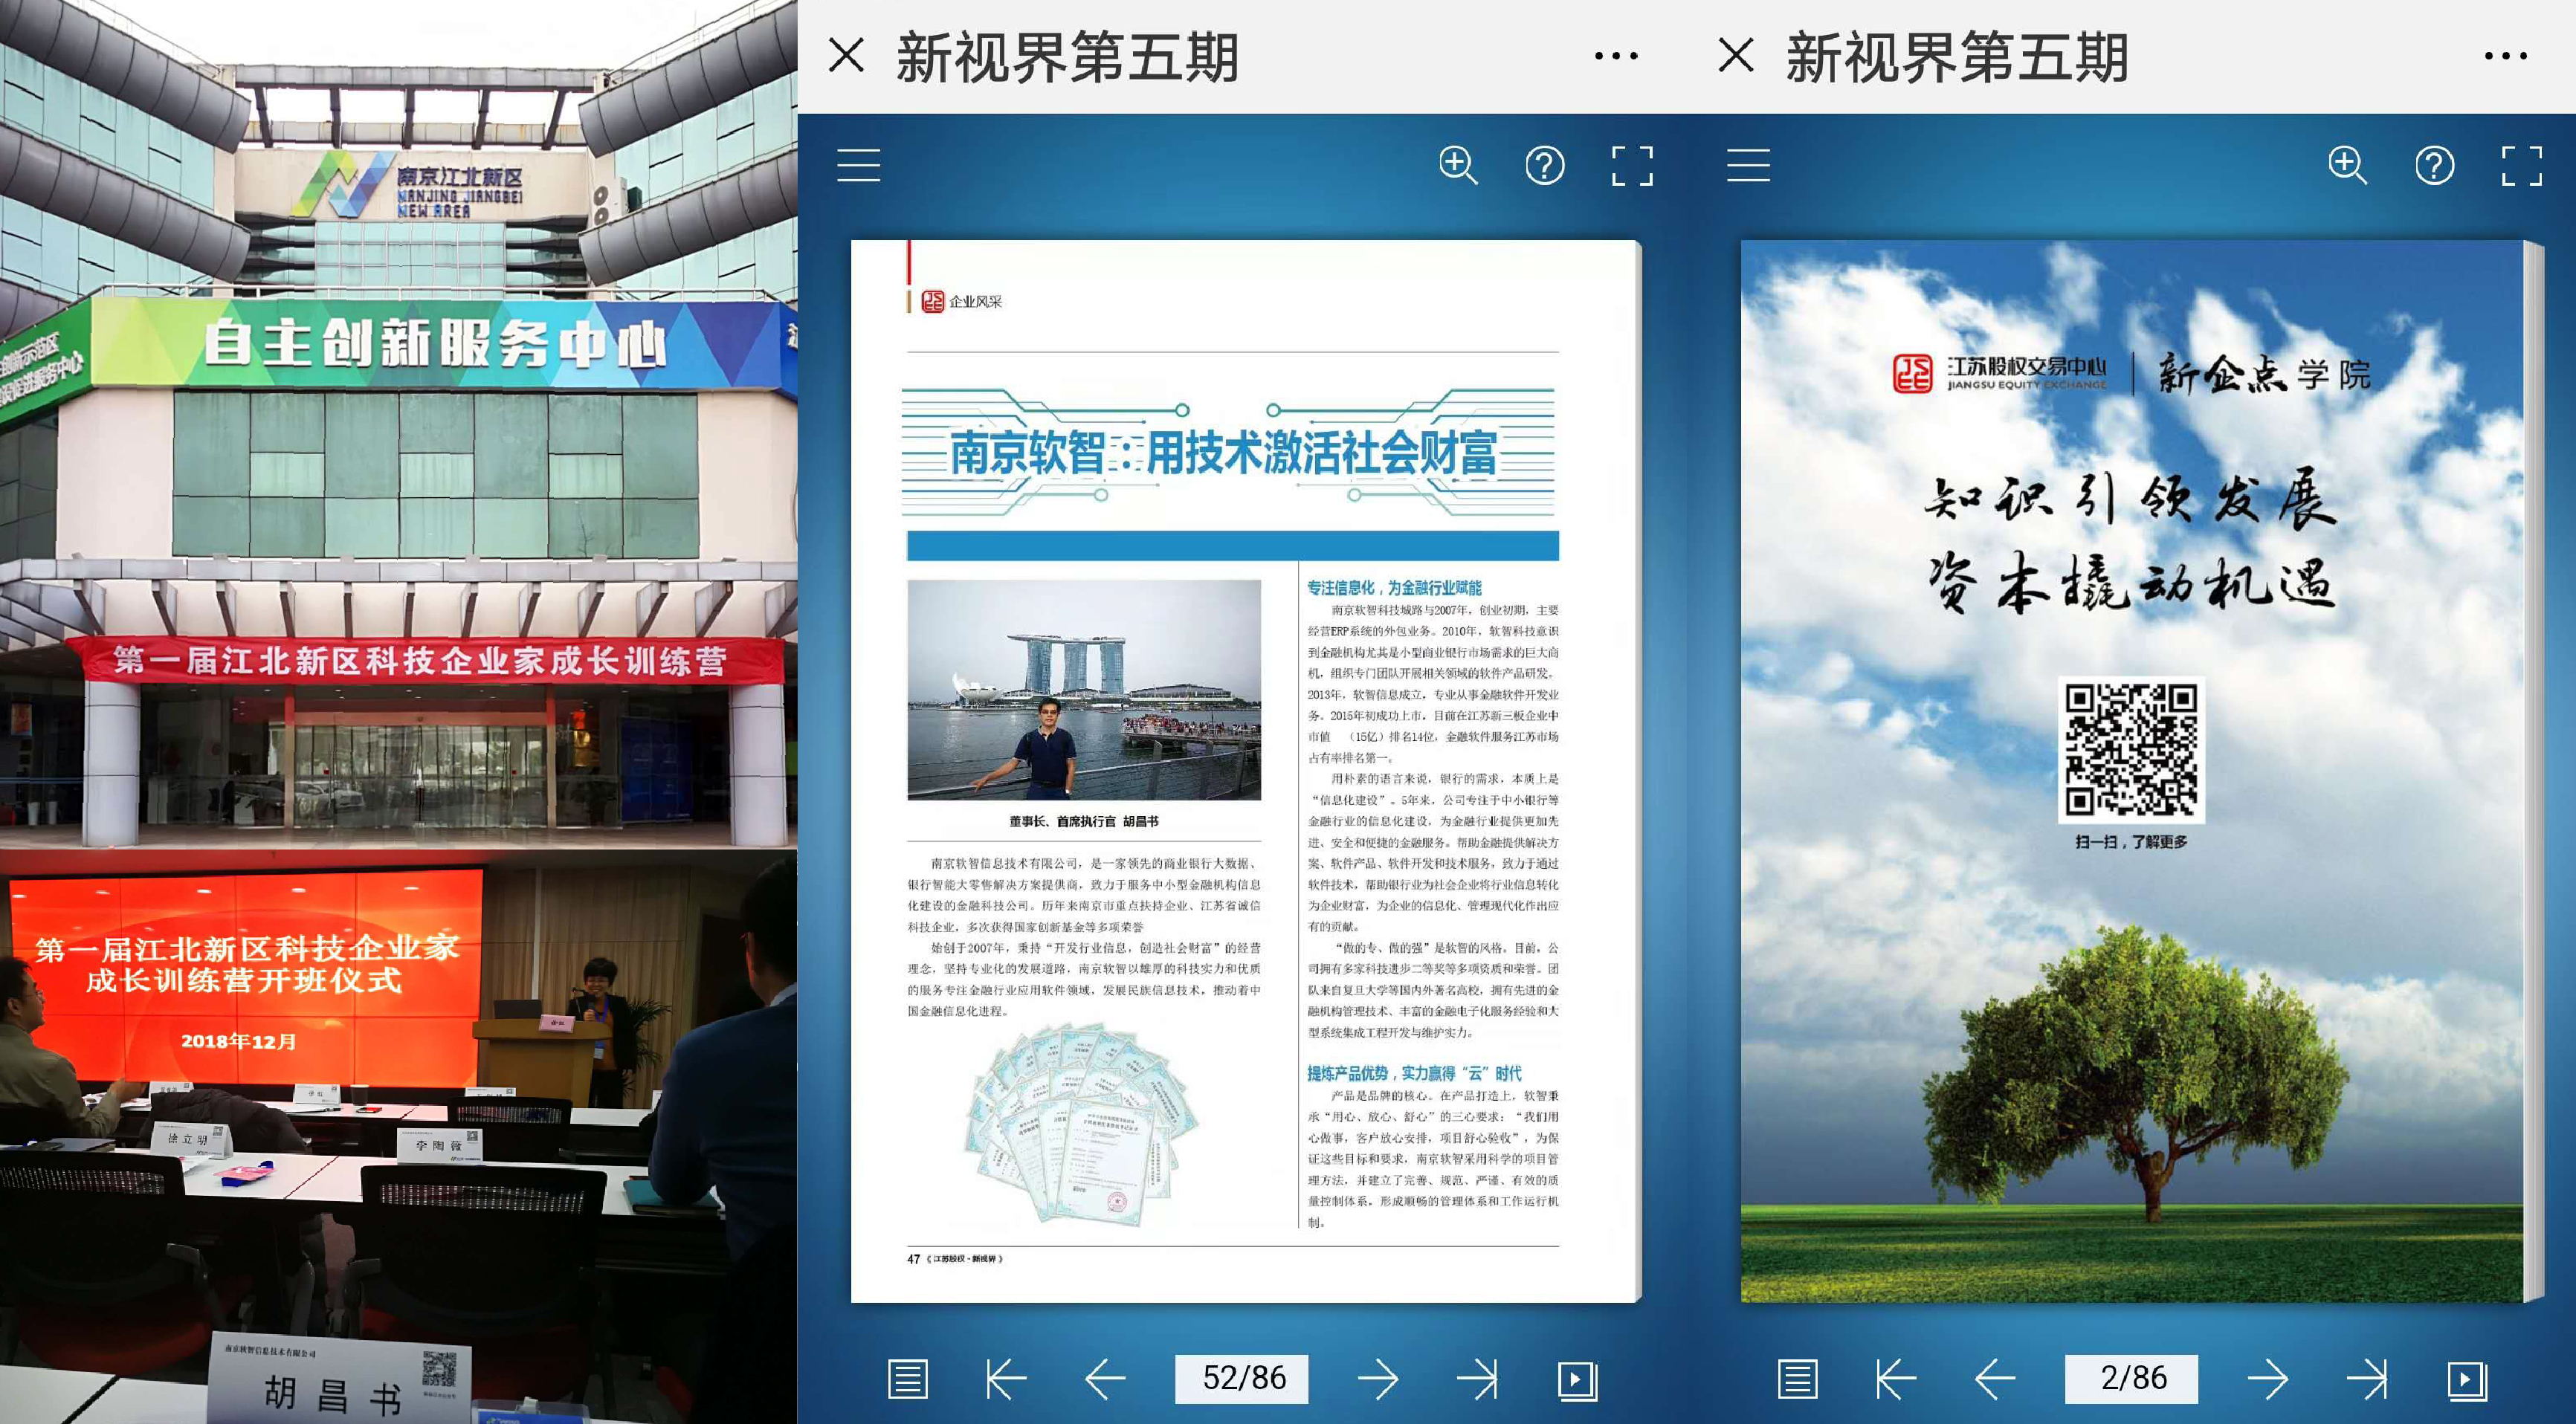Click the 提炼产品优势 section heading
This screenshot has width=2576, height=1424.
(1414, 1073)
